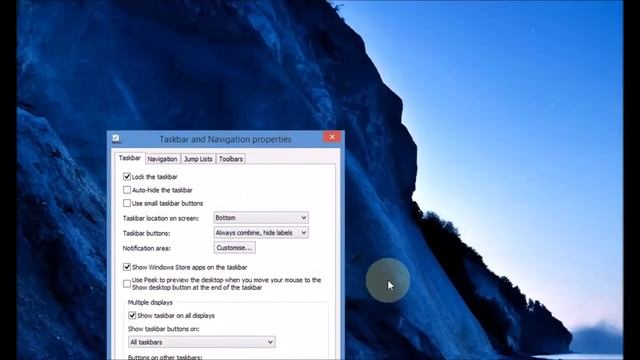
Task: Click the Customise notification area button
Action: tap(235, 248)
